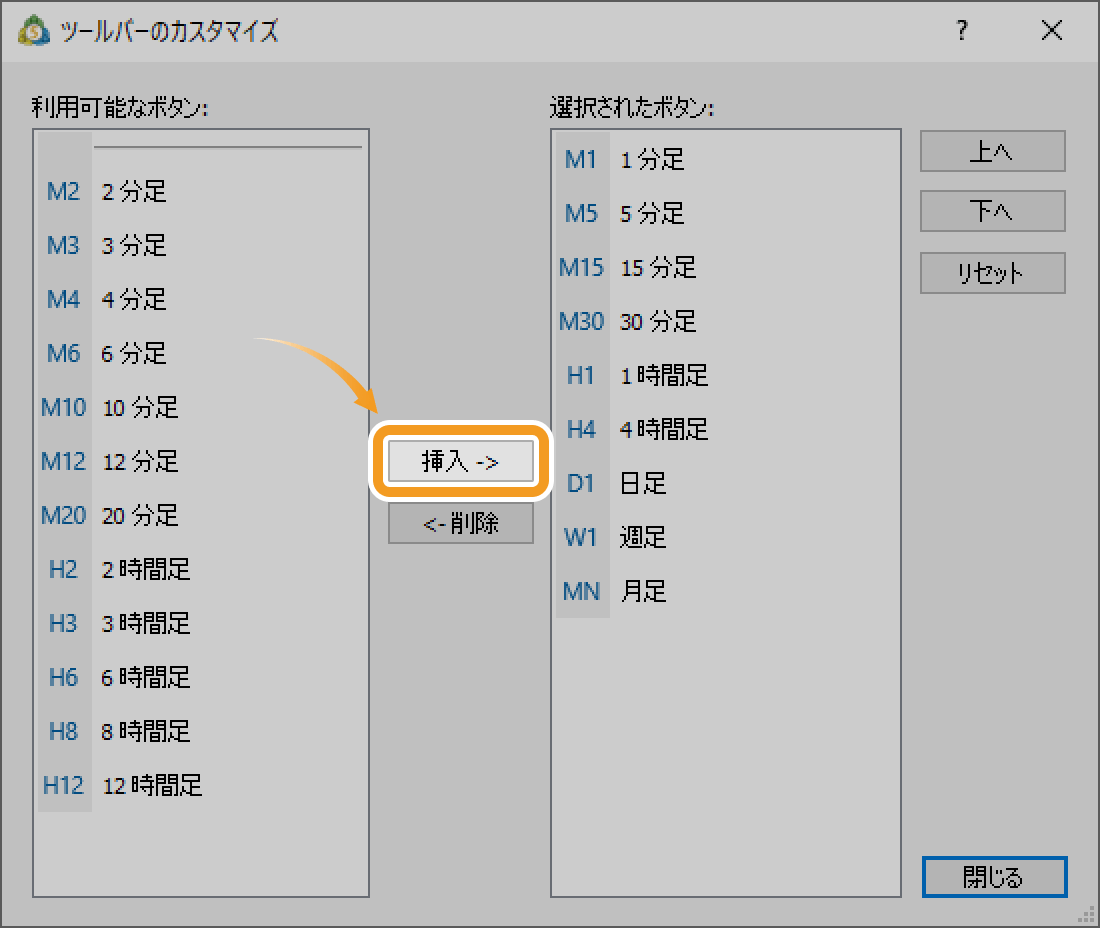Select the M5 icon in selected buttons
The height and width of the screenshot is (928, 1100).
pos(582,214)
